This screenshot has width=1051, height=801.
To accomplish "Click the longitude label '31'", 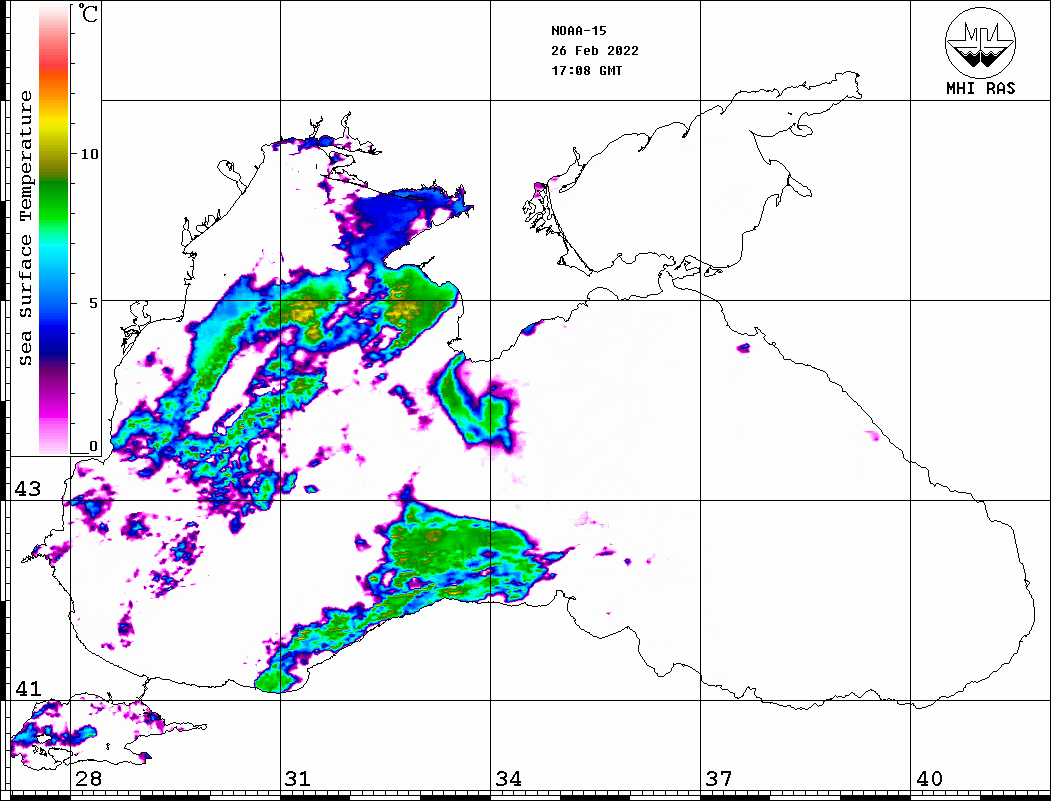I will 298,778.
